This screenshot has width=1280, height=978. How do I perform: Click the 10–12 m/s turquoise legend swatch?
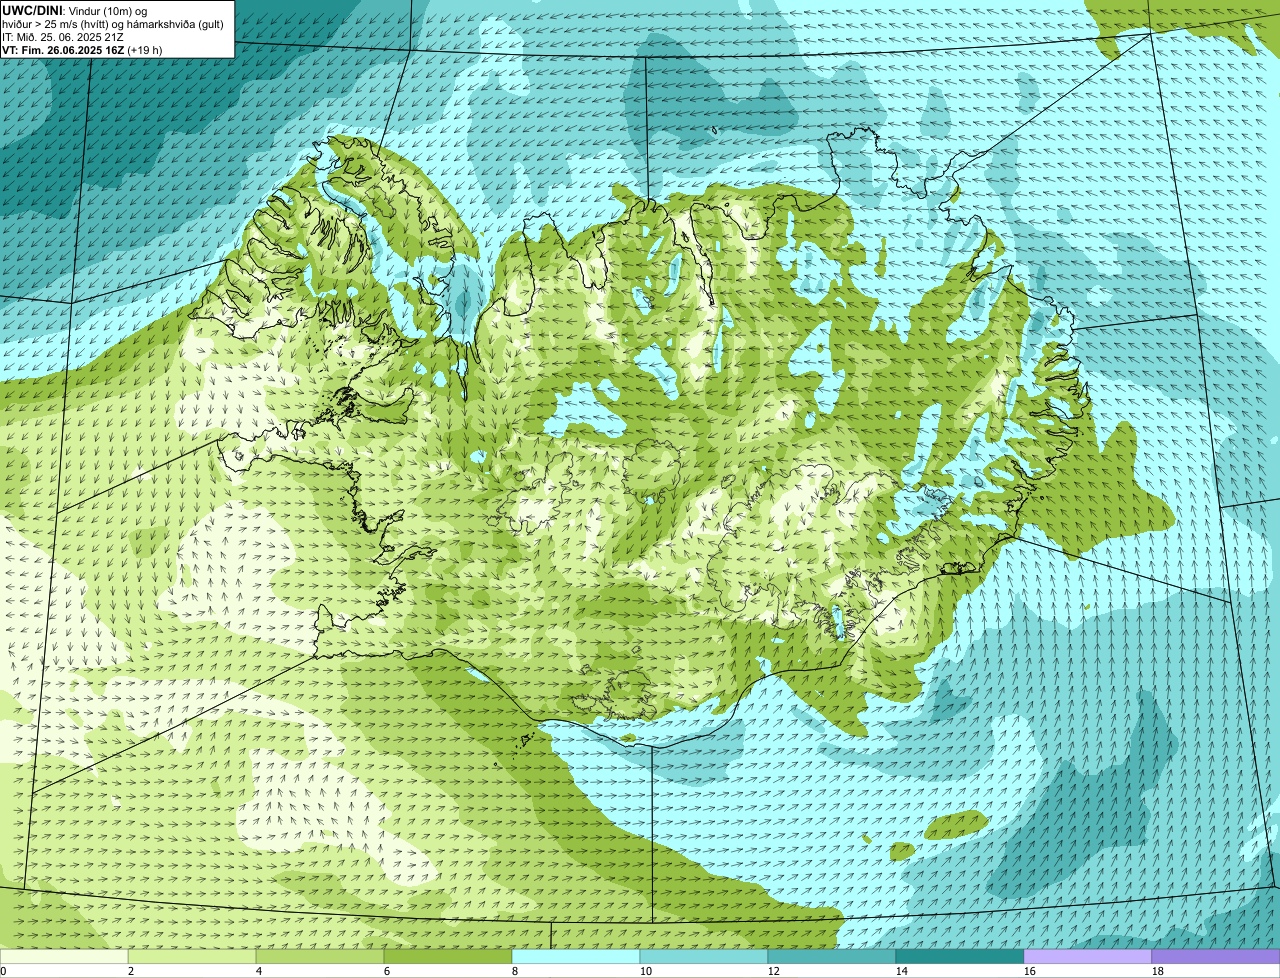coord(704,956)
